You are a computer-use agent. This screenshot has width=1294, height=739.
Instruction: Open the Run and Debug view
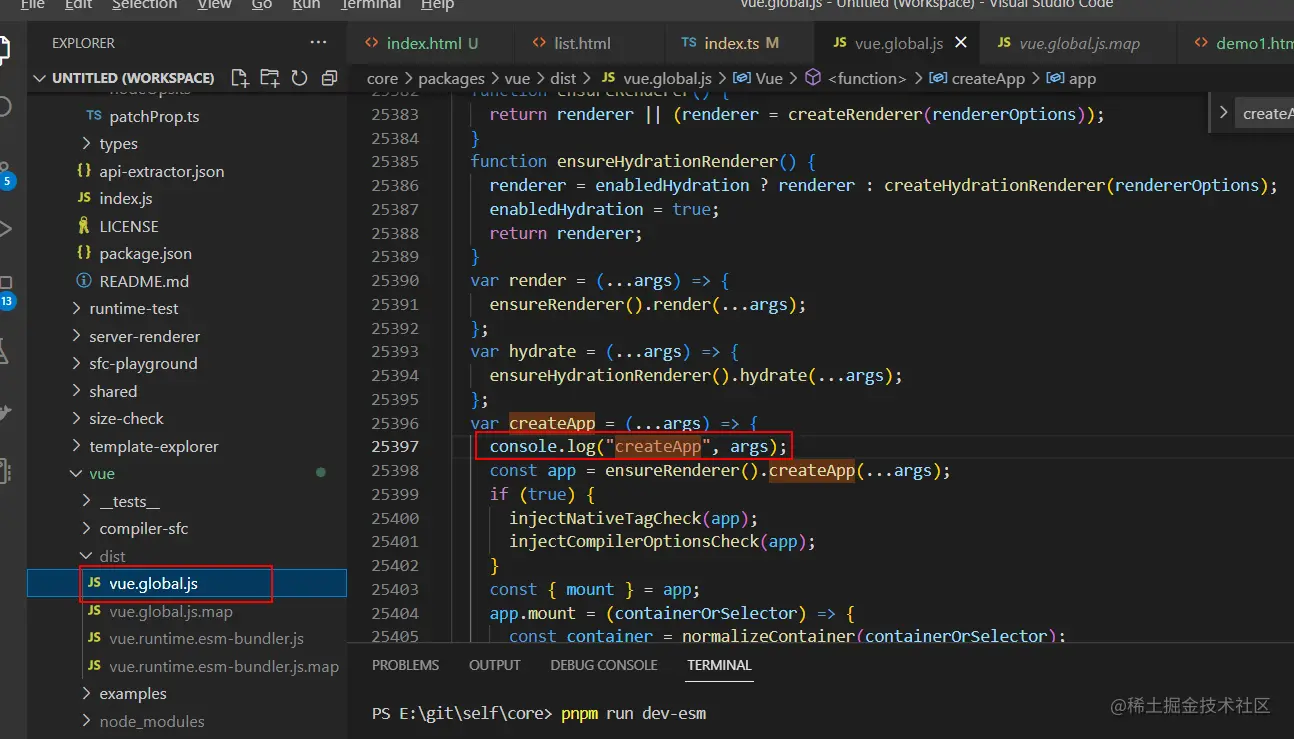[x=5, y=229]
